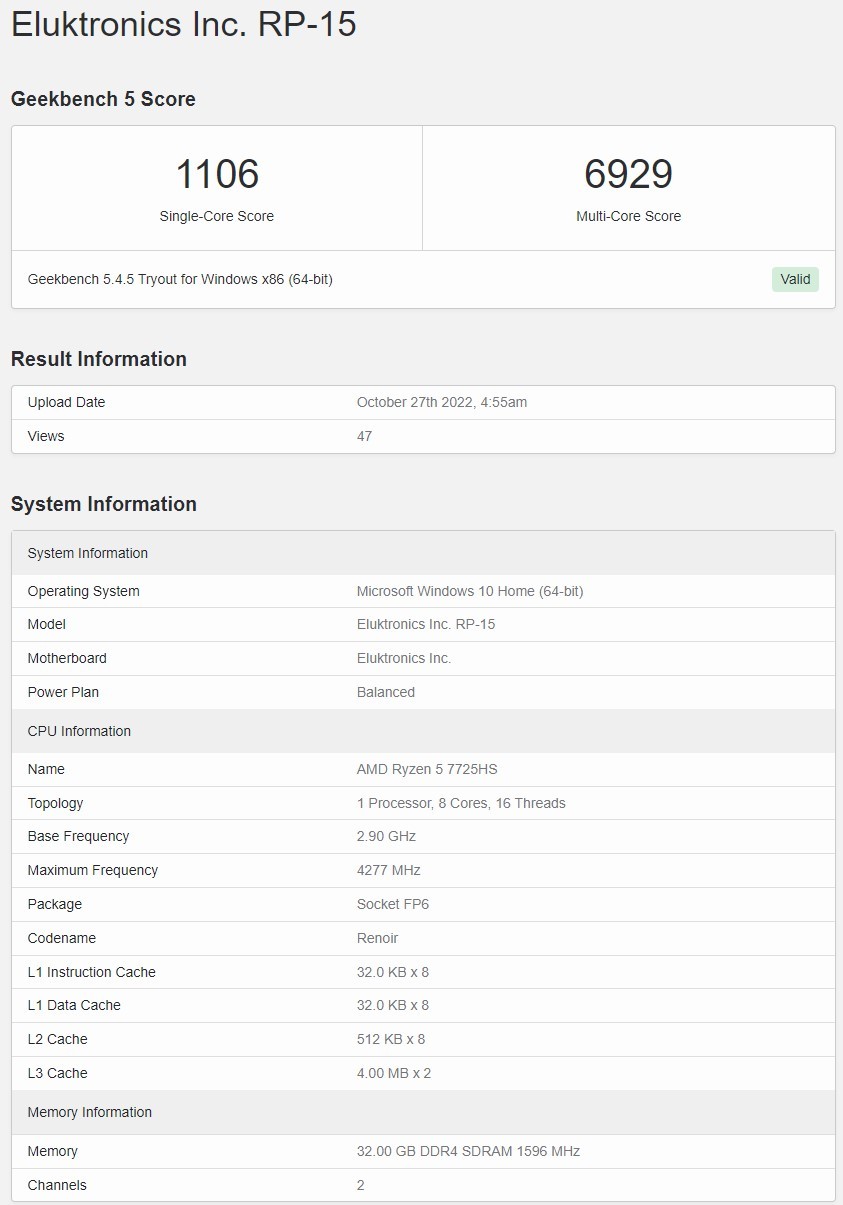Click the Base Frequency value 2.90 GHz

(x=386, y=836)
